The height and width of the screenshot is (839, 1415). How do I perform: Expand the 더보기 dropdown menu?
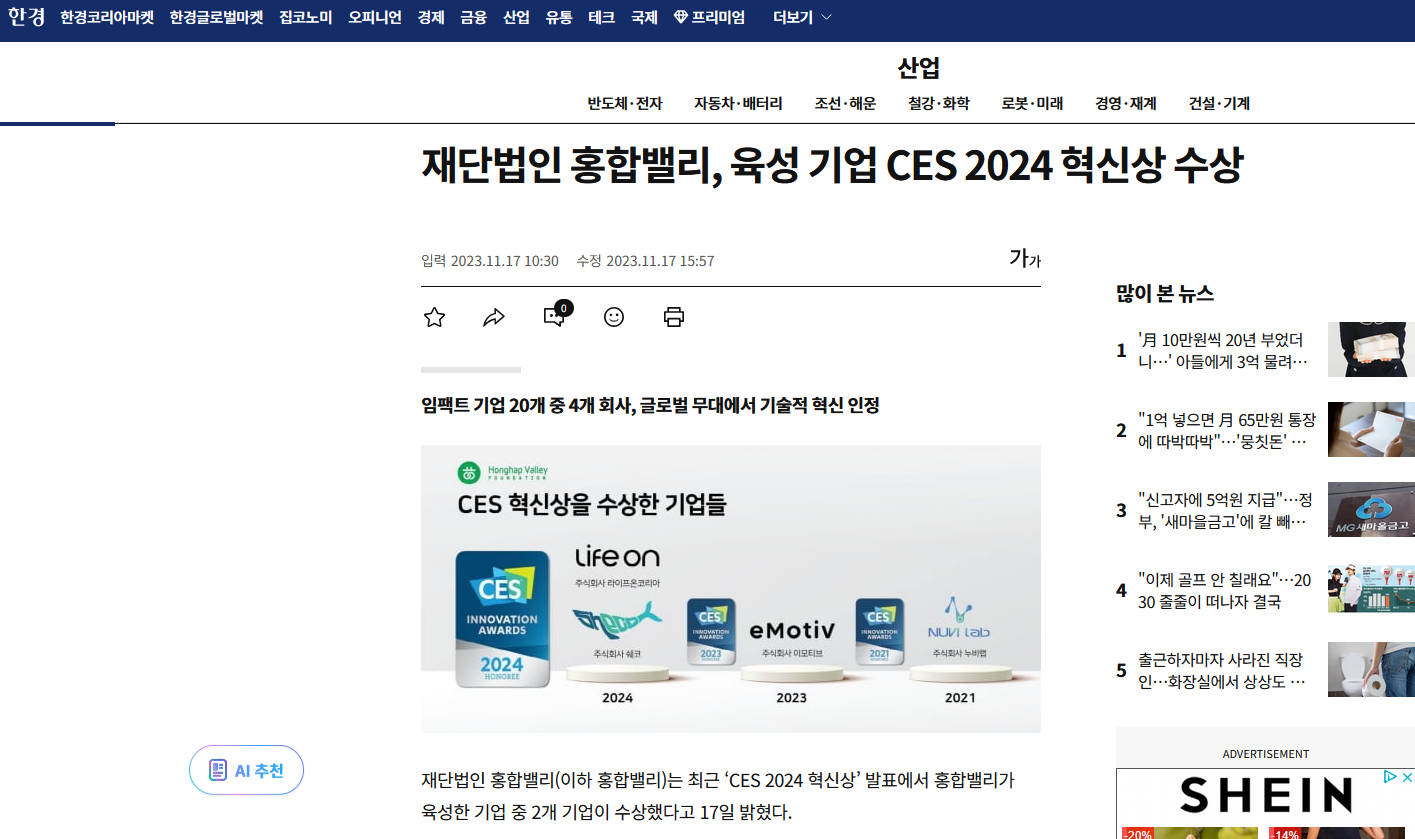pyautogui.click(x=803, y=17)
